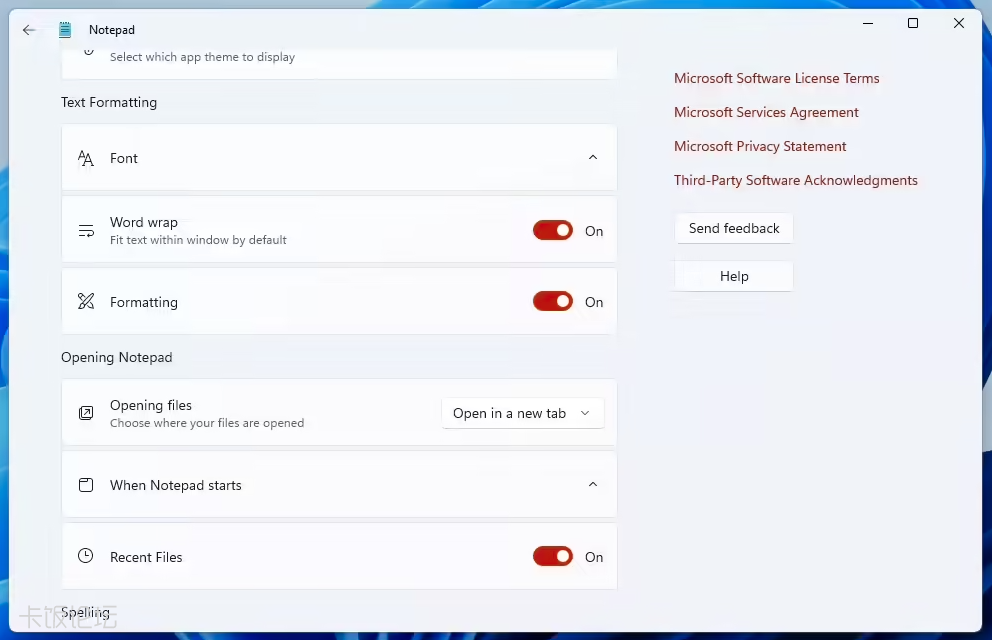The width and height of the screenshot is (992, 640).
Task: Turn off the Word wrap toggle
Action: [553, 230]
